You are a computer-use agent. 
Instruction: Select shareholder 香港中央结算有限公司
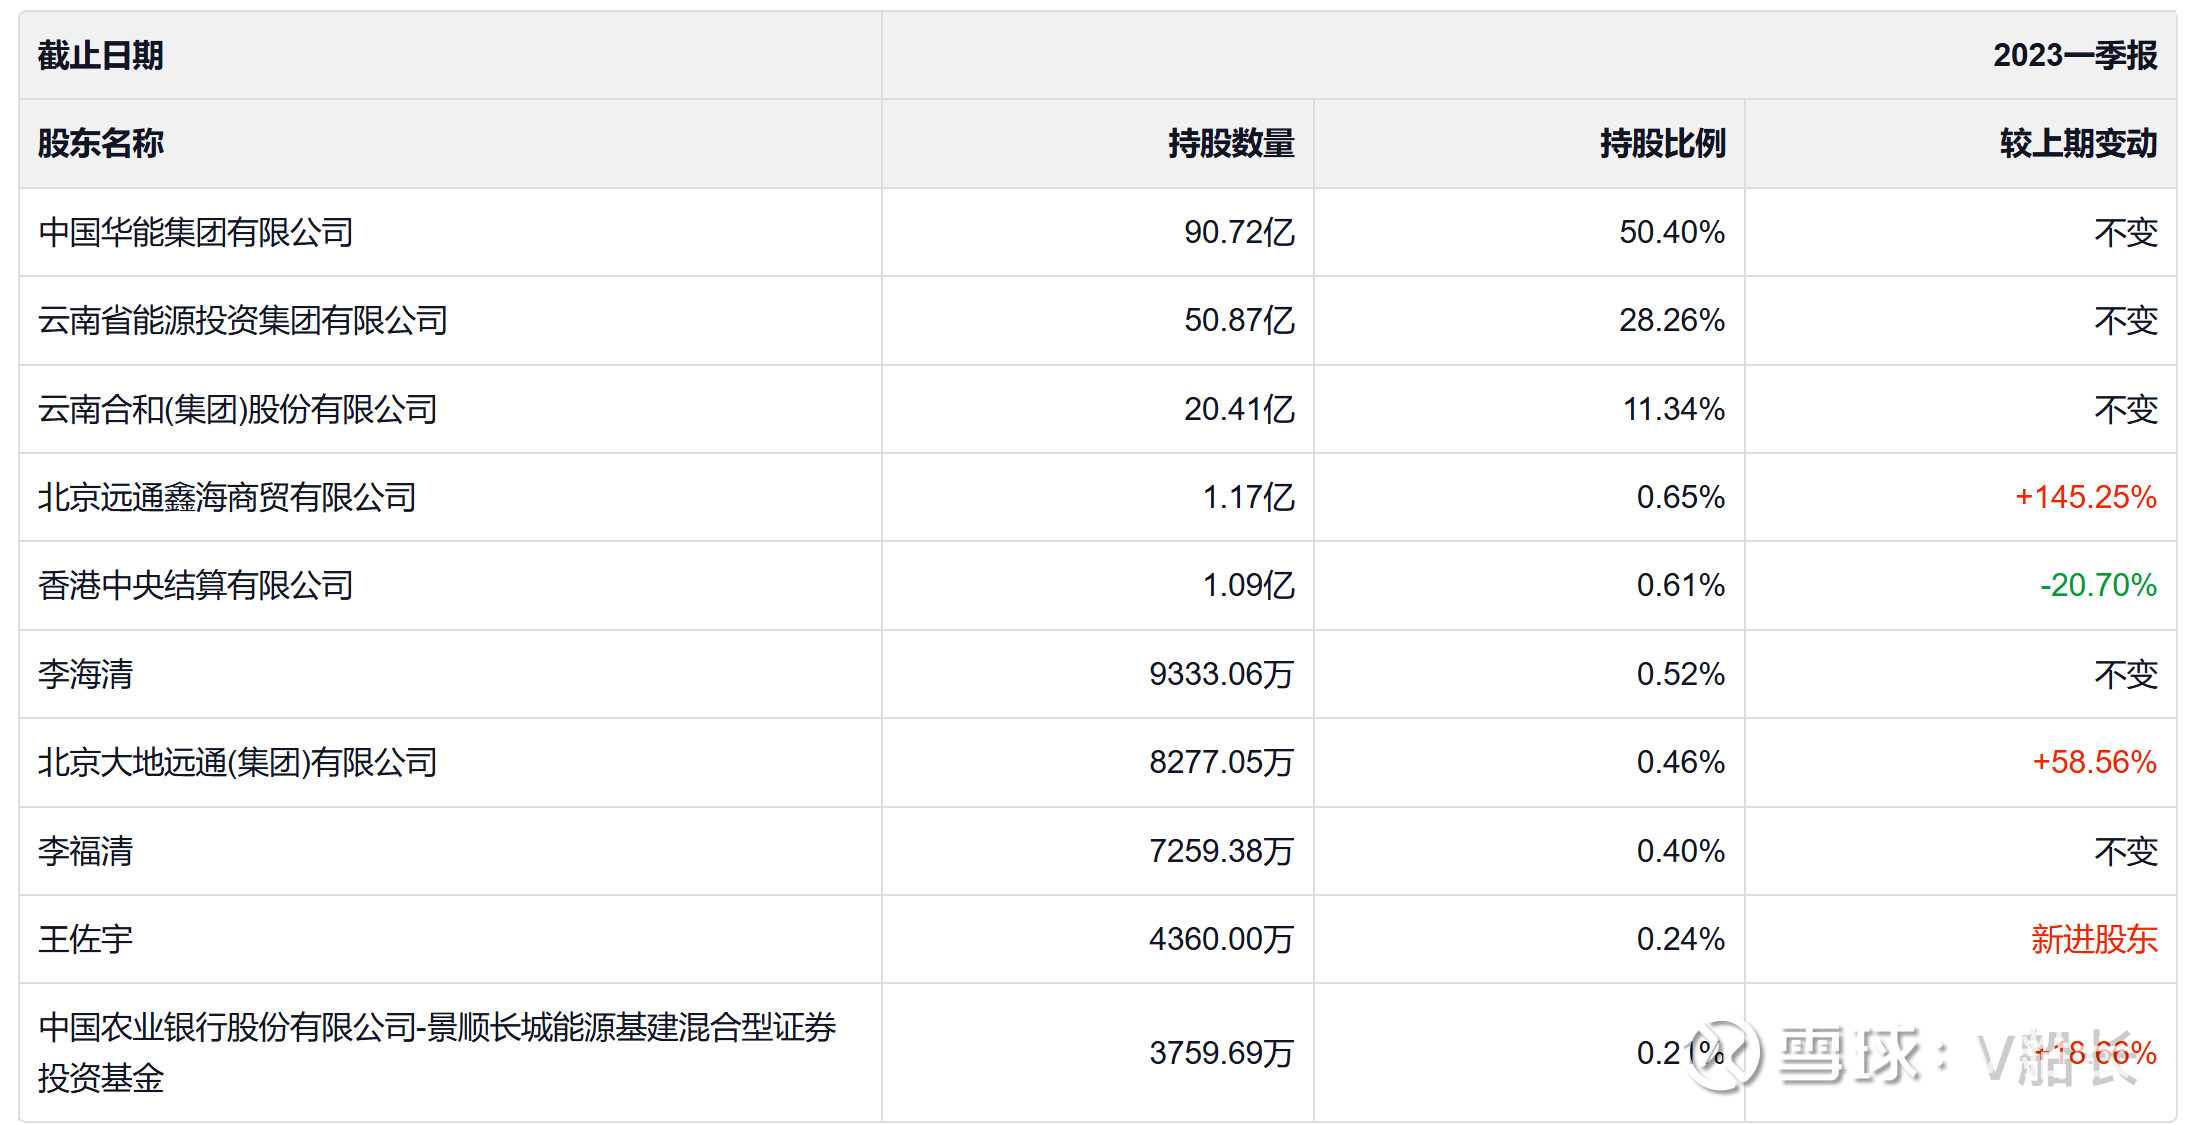[x=196, y=585]
